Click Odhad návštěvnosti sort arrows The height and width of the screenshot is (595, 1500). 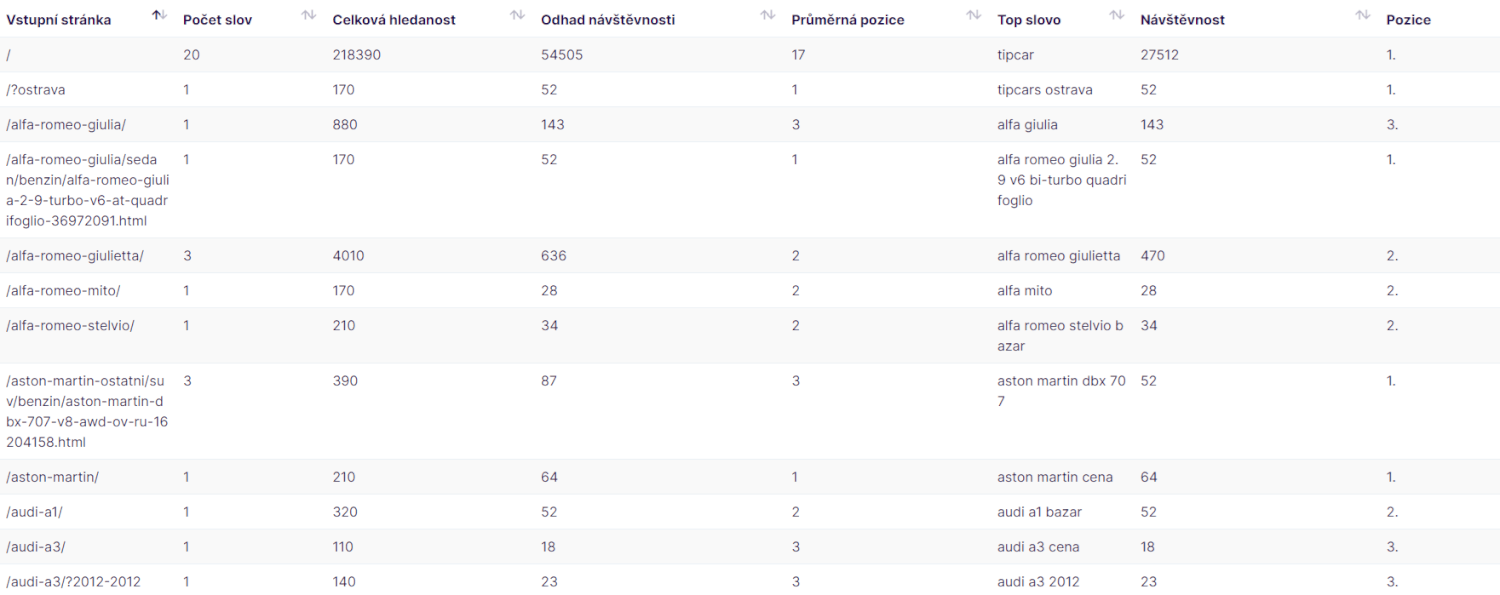[x=768, y=15]
